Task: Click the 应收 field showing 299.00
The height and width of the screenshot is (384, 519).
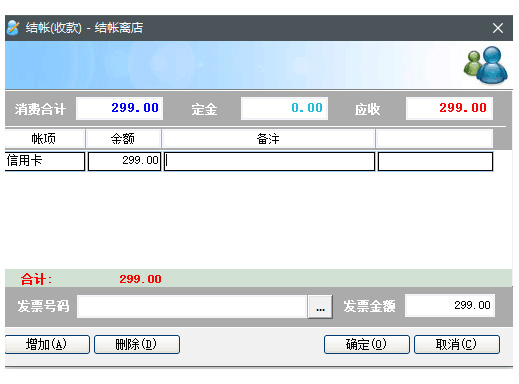Action: [449, 108]
